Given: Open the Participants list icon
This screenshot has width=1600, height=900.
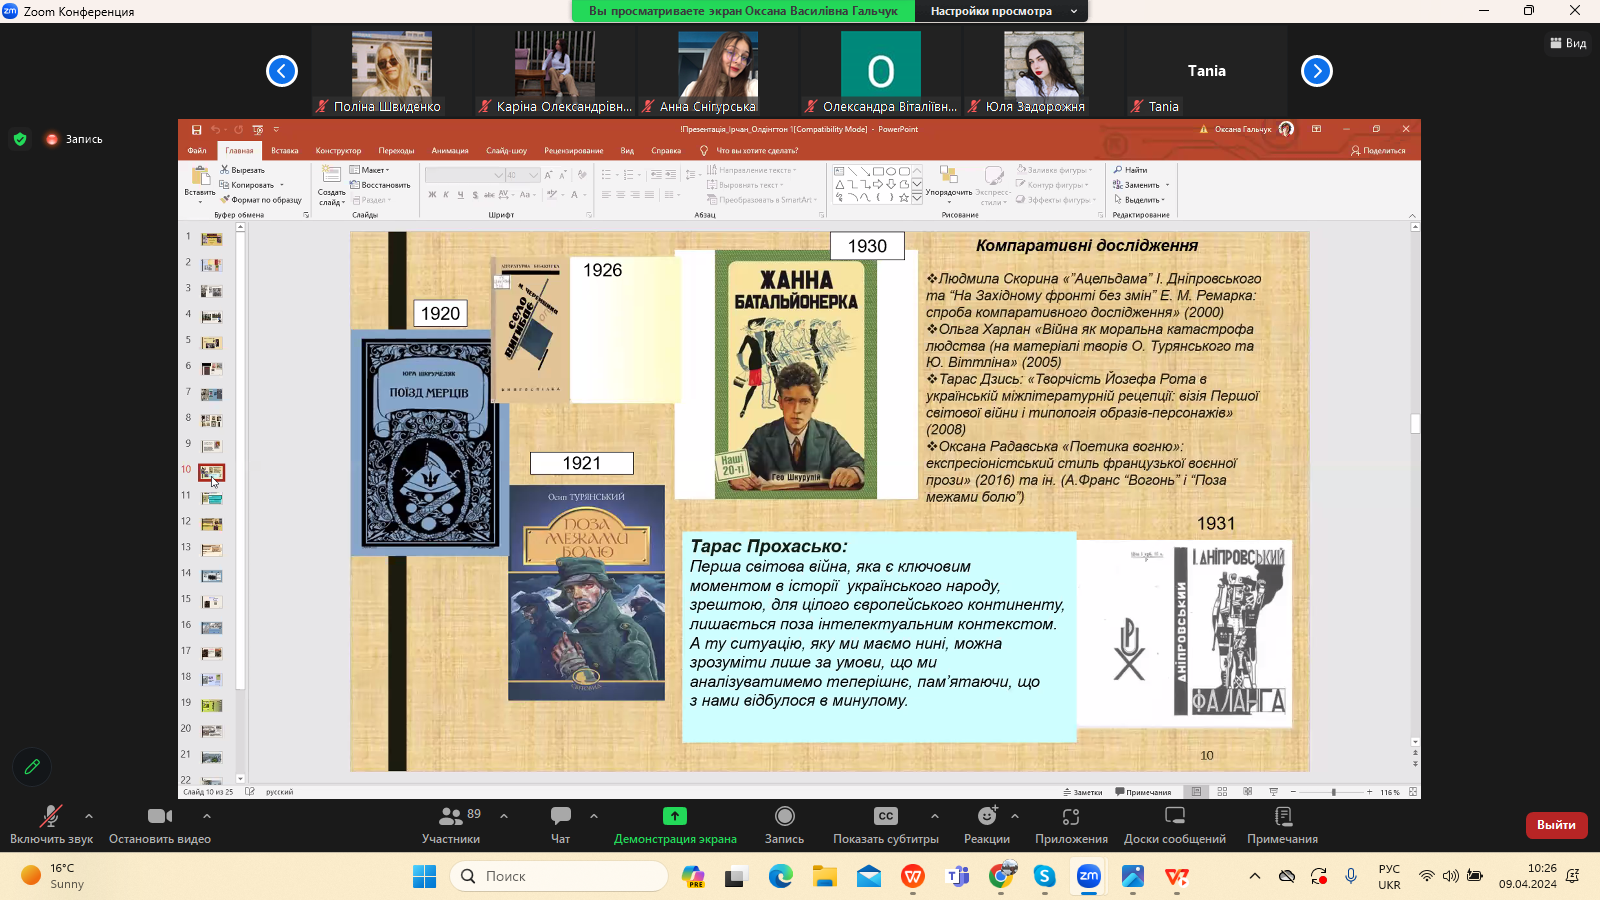Looking at the screenshot, I should pos(451,817).
